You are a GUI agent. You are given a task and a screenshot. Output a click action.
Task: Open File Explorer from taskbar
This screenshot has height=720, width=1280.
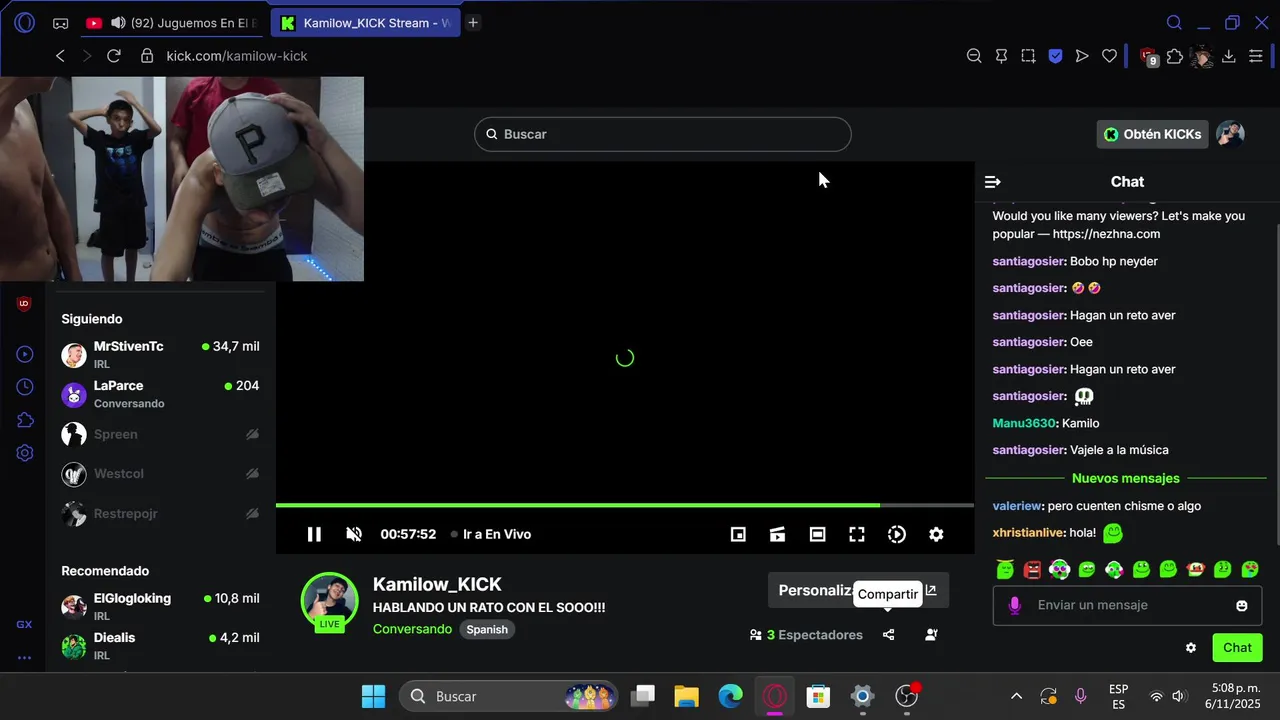(686, 696)
